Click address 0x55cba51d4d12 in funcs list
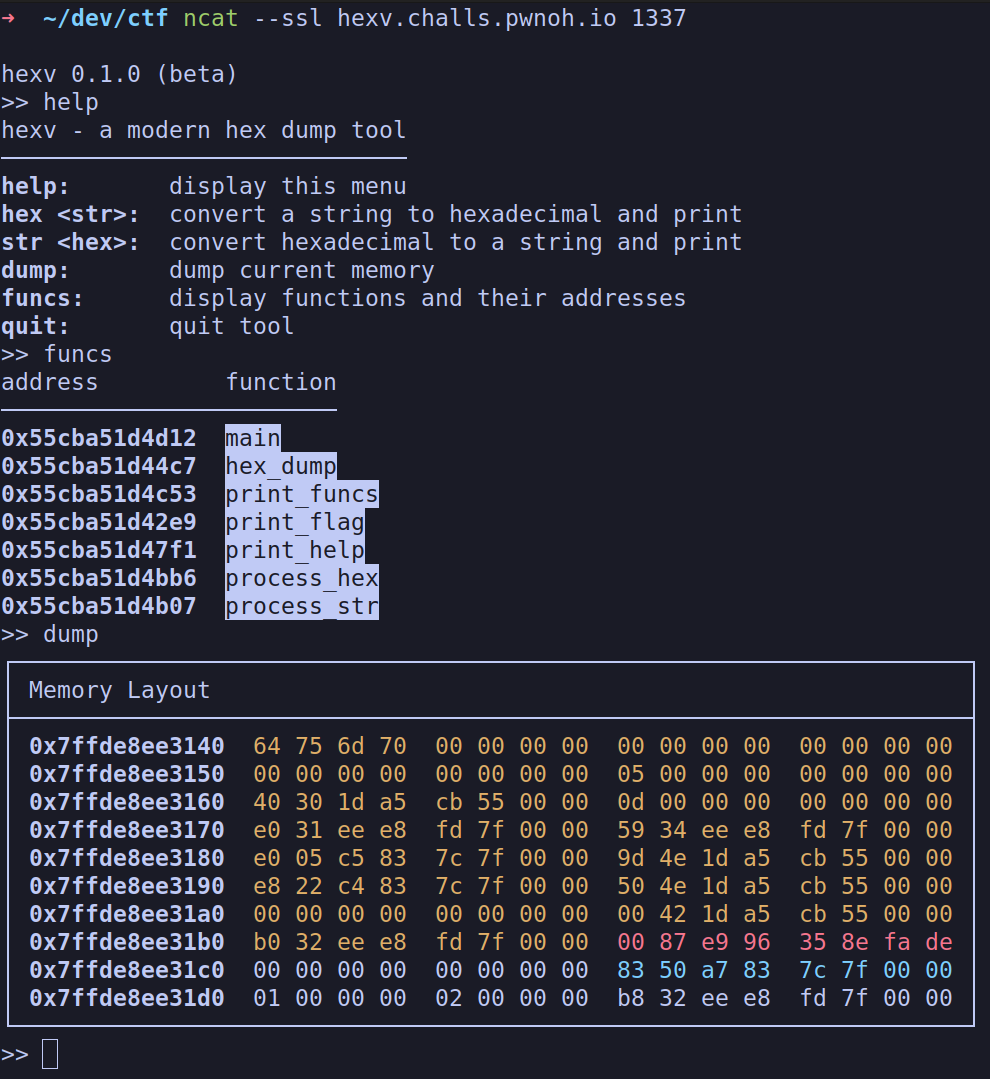Screen dimensions: 990x1079 [x=99, y=438]
